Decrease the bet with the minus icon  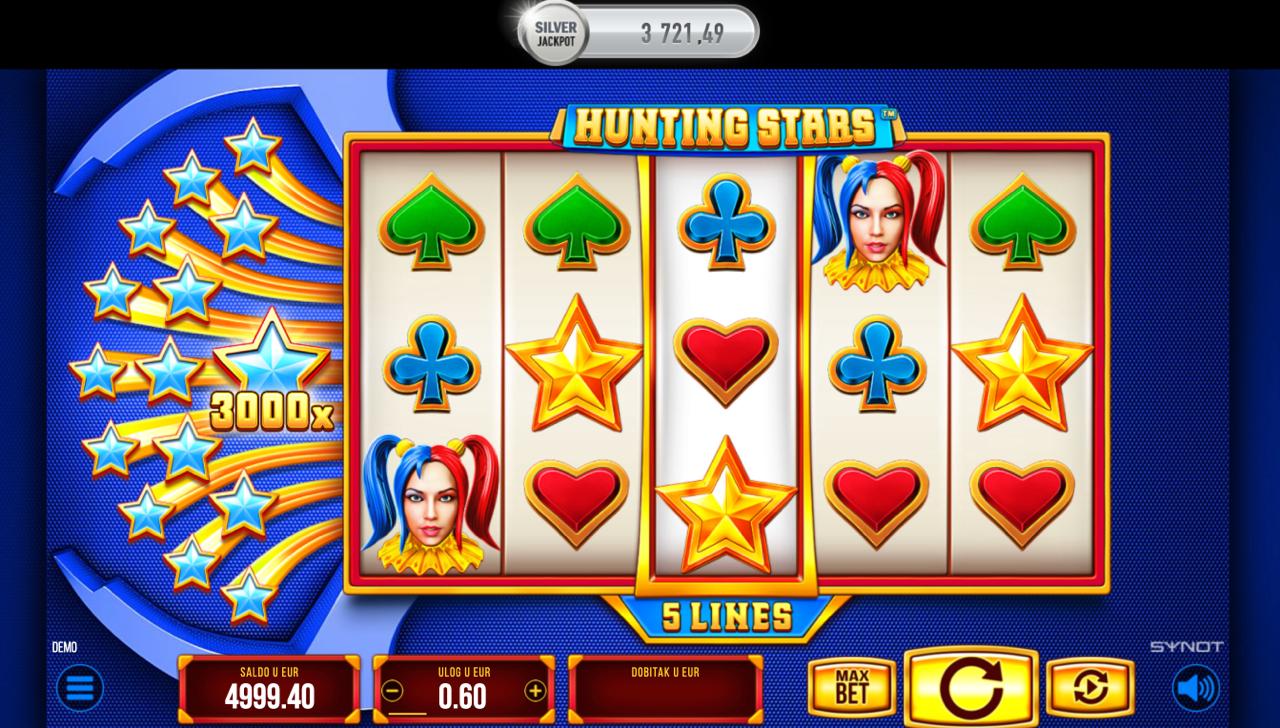[x=393, y=690]
